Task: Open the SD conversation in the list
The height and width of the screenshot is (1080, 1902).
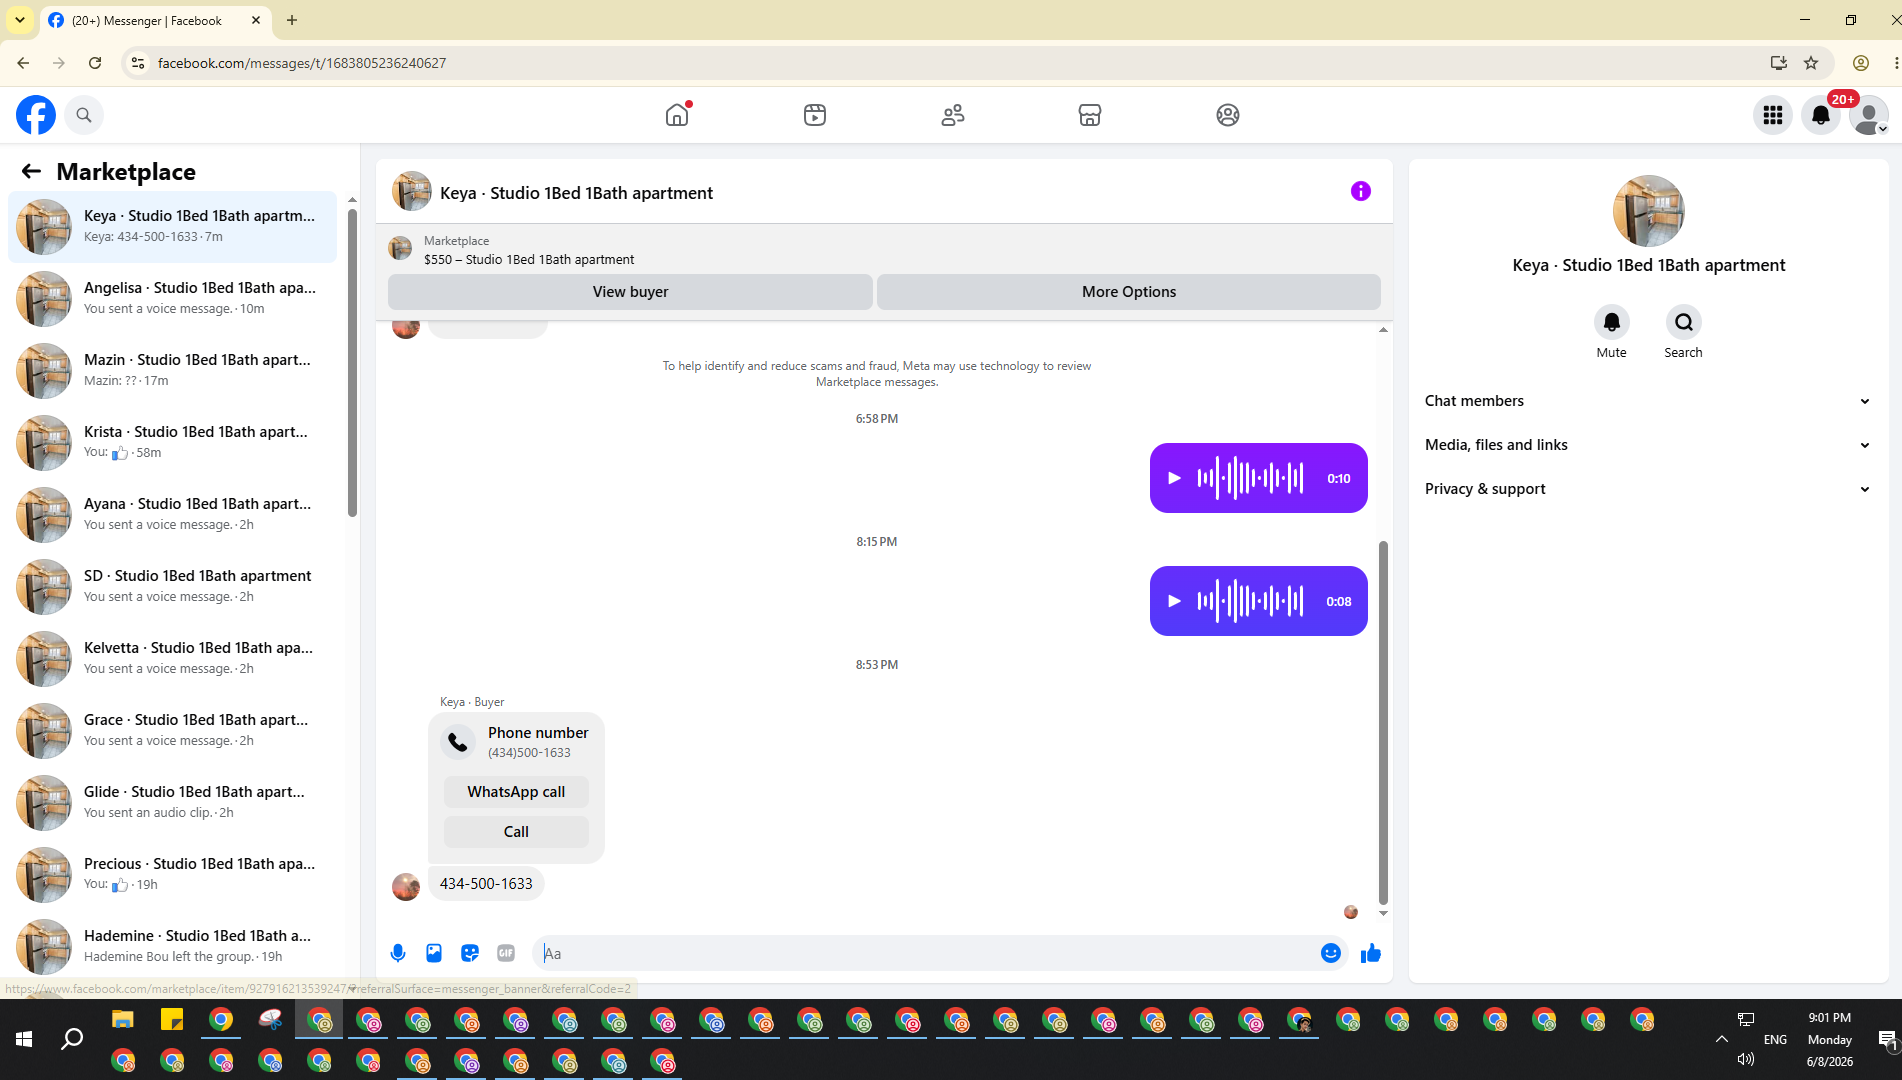Action: [x=172, y=587]
